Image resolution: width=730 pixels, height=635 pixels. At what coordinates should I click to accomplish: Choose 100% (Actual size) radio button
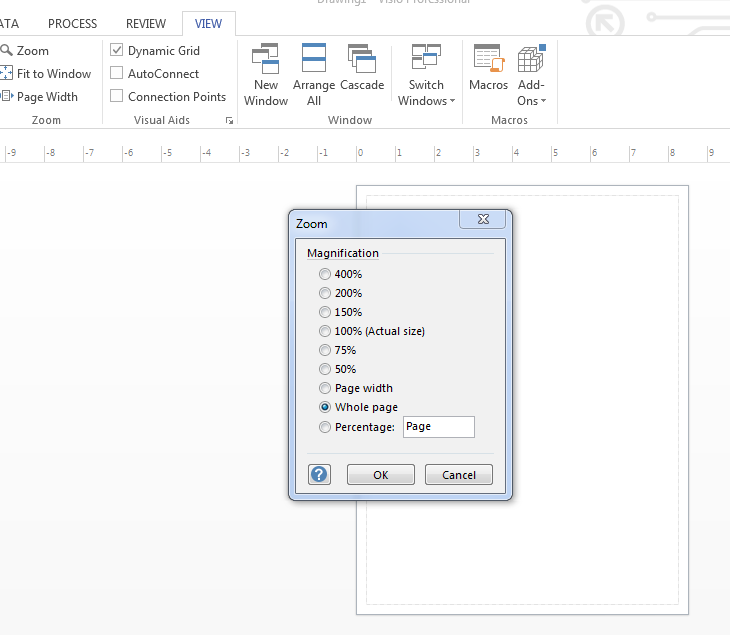324,331
